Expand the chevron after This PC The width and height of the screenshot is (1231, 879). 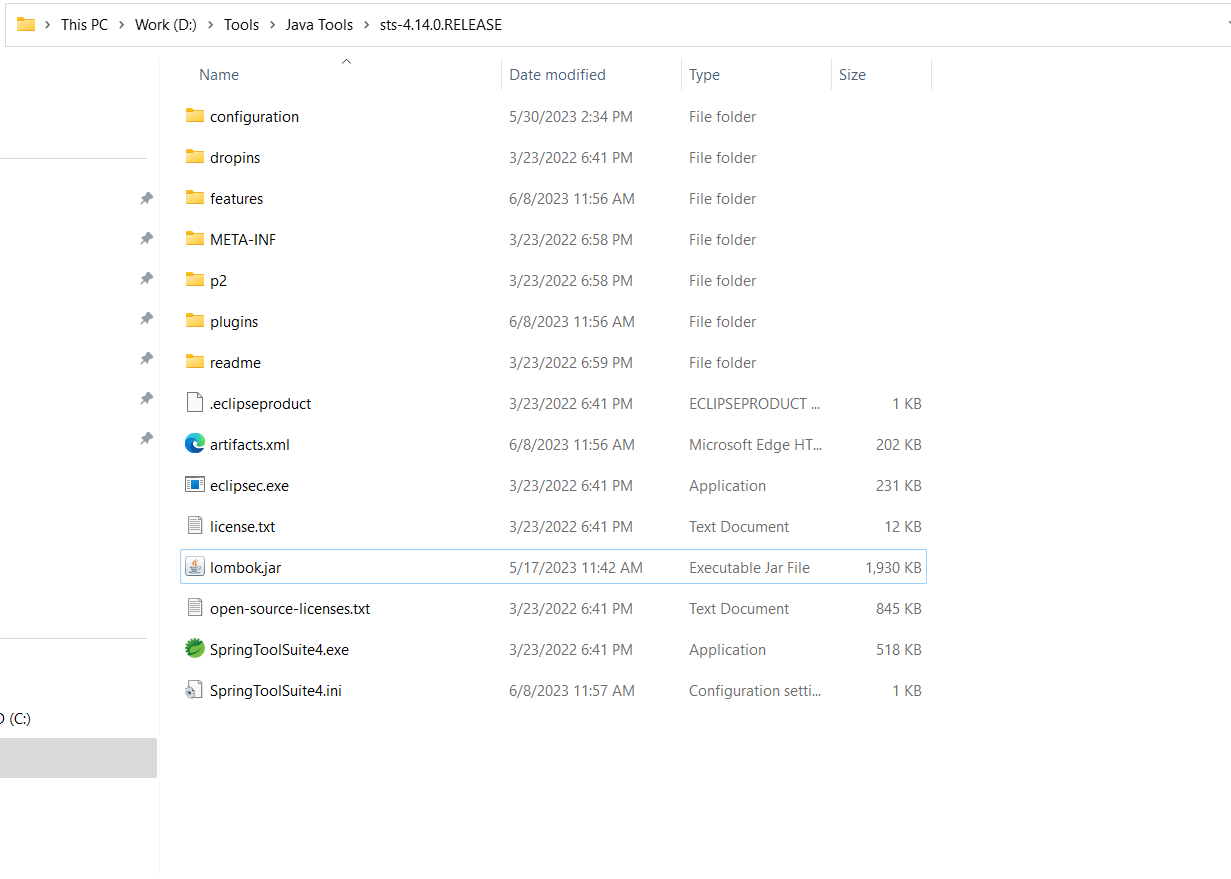click(x=121, y=25)
